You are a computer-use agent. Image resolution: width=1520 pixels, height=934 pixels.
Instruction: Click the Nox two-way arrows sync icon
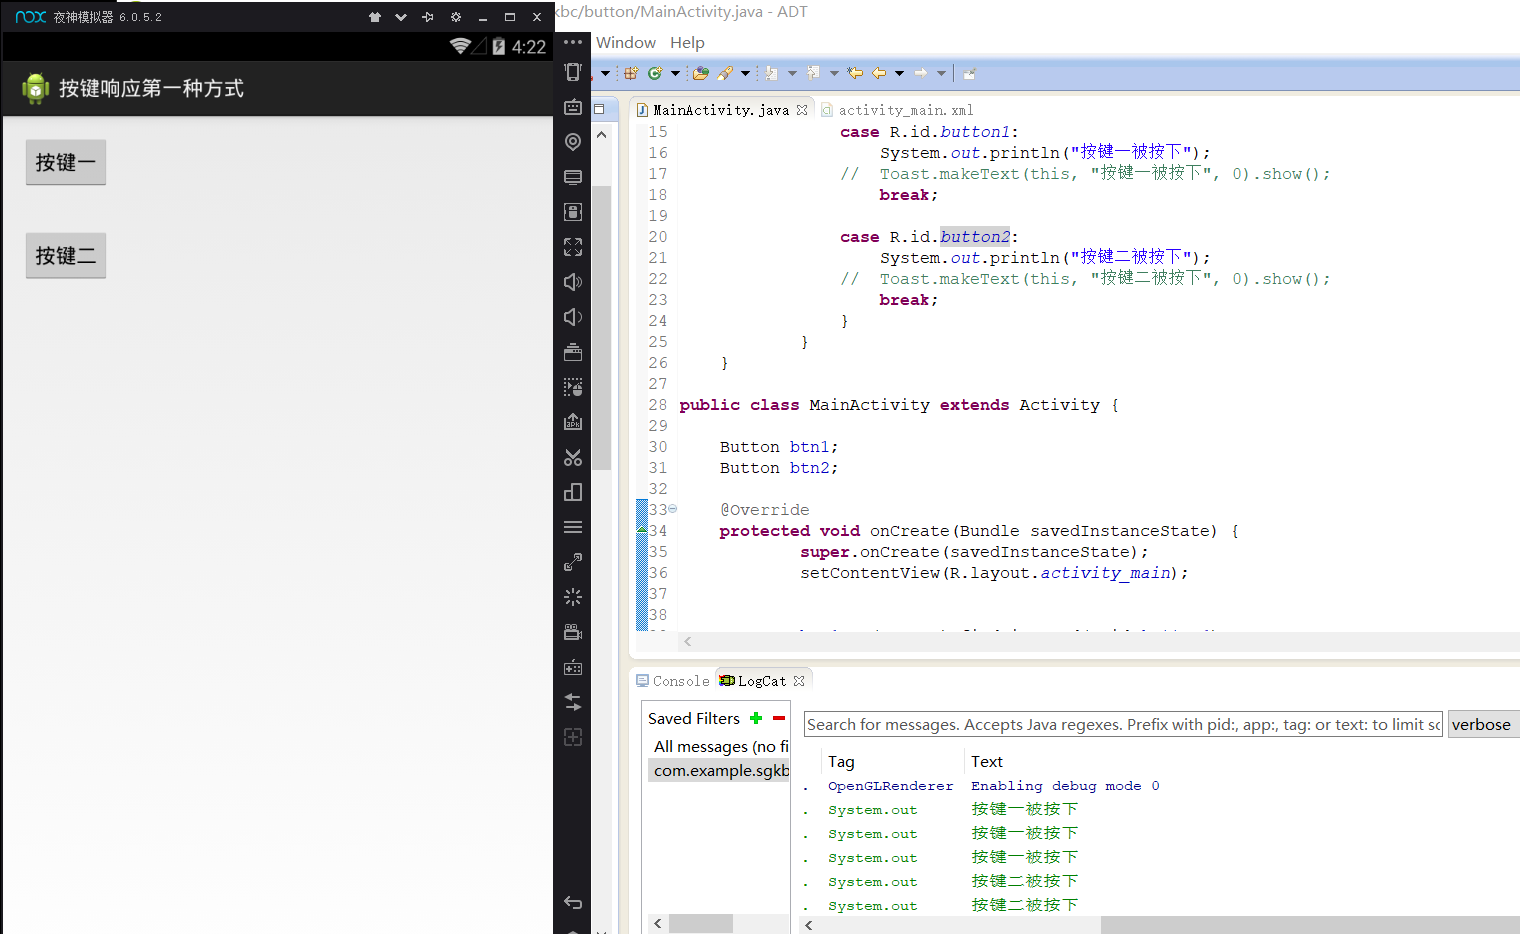click(x=573, y=702)
